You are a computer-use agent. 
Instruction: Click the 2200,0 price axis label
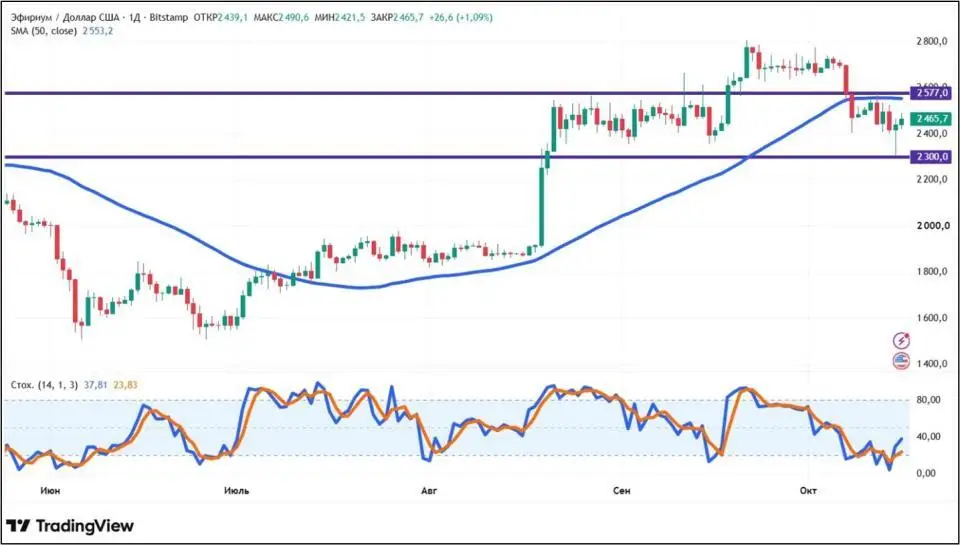tap(931, 179)
